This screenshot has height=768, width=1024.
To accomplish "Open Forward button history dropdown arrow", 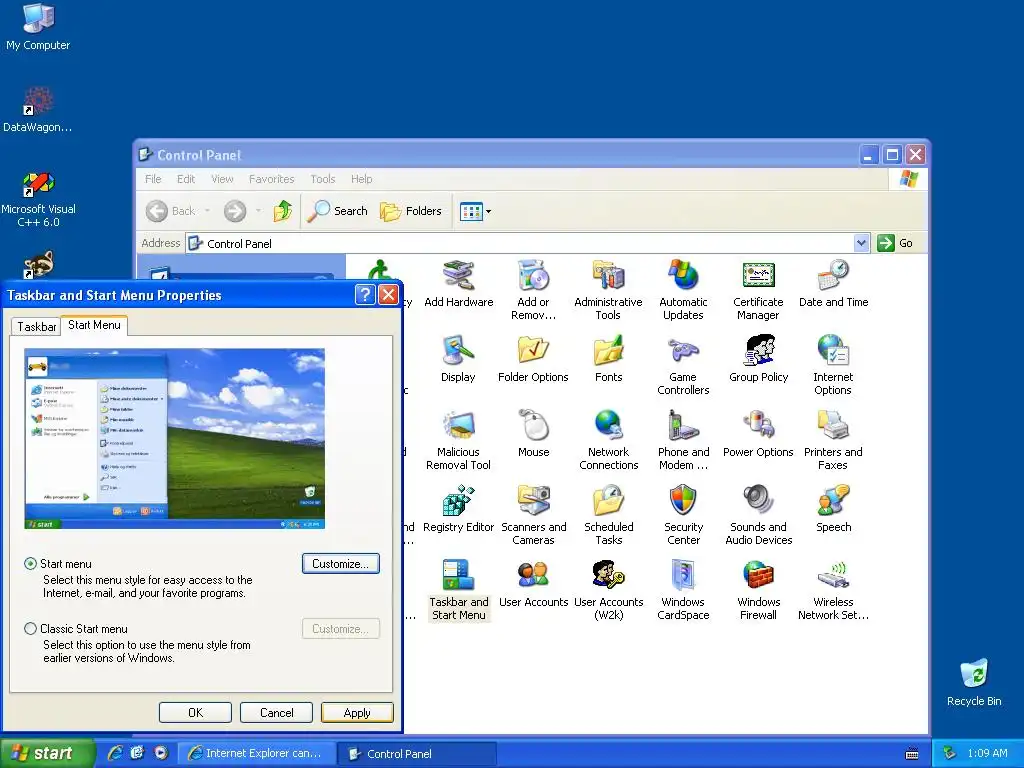I will click(x=258, y=211).
